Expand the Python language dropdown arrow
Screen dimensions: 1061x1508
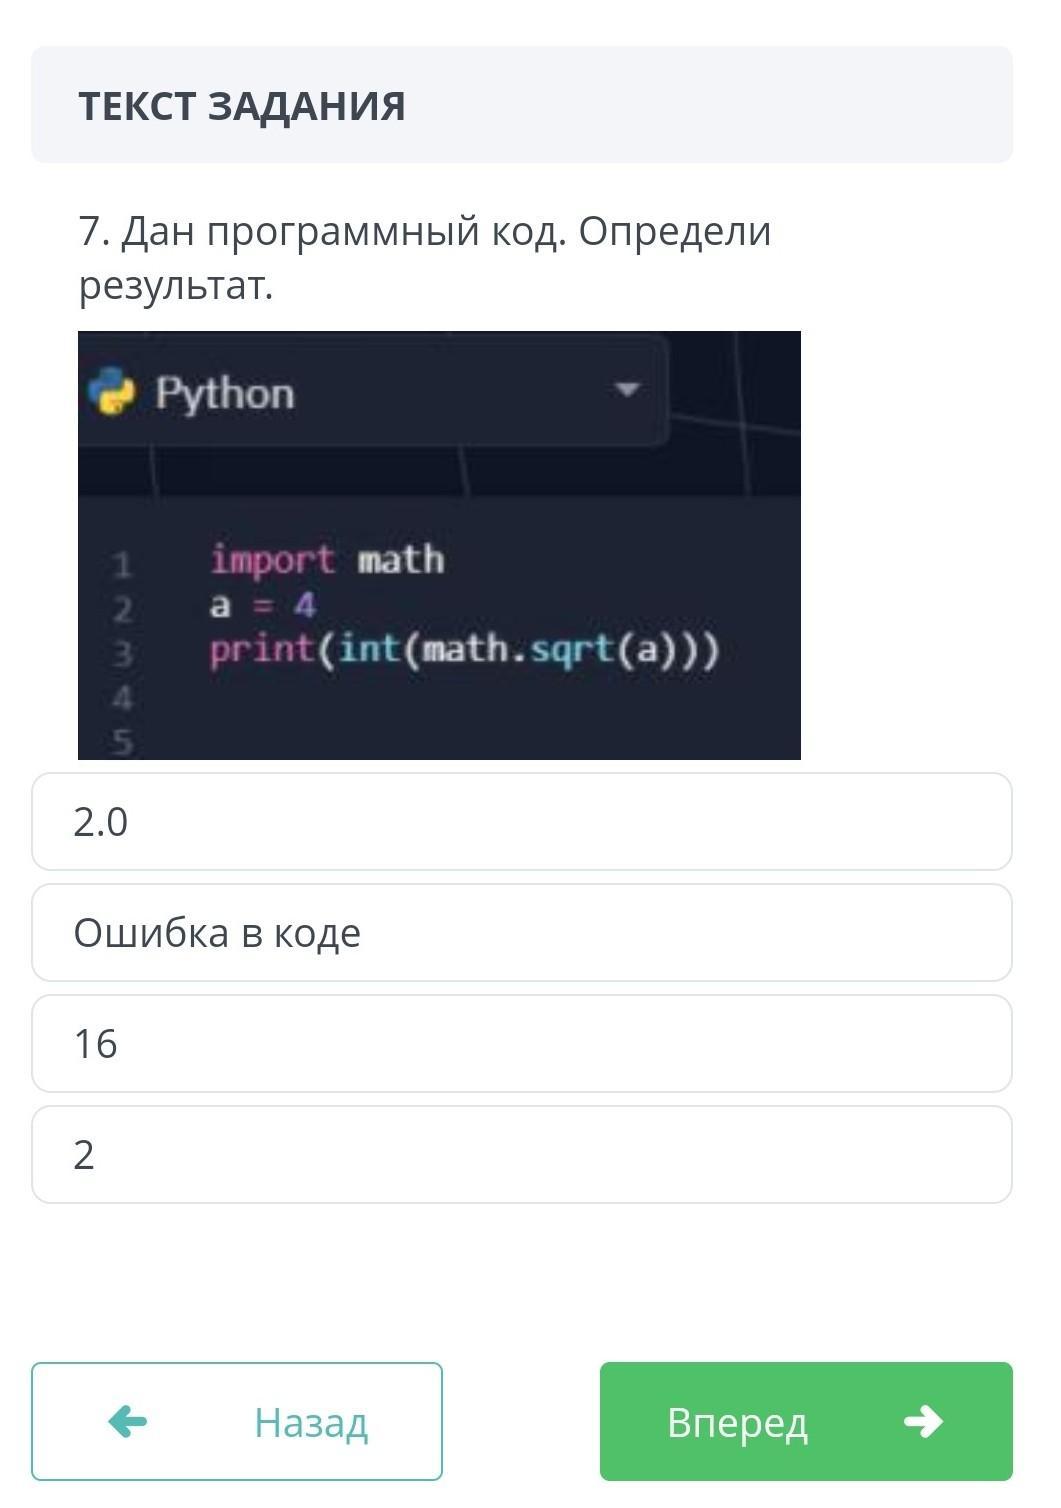click(627, 389)
